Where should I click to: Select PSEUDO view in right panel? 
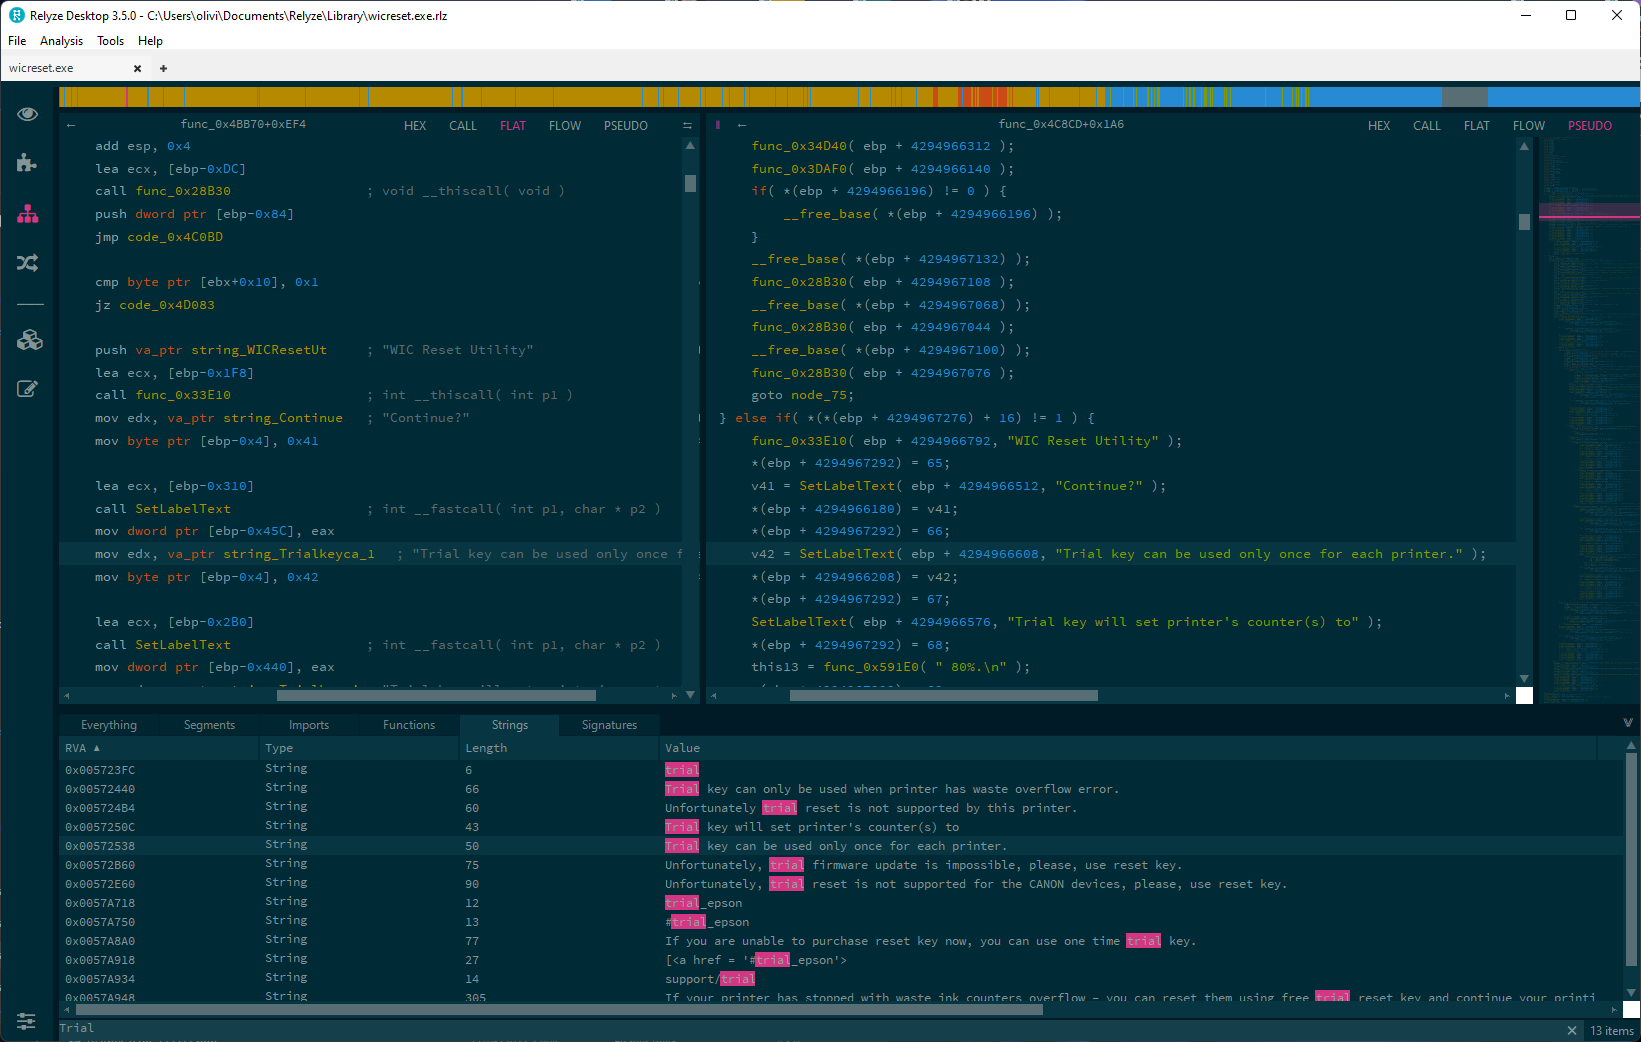pyautogui.click(x=1590, y=126)
